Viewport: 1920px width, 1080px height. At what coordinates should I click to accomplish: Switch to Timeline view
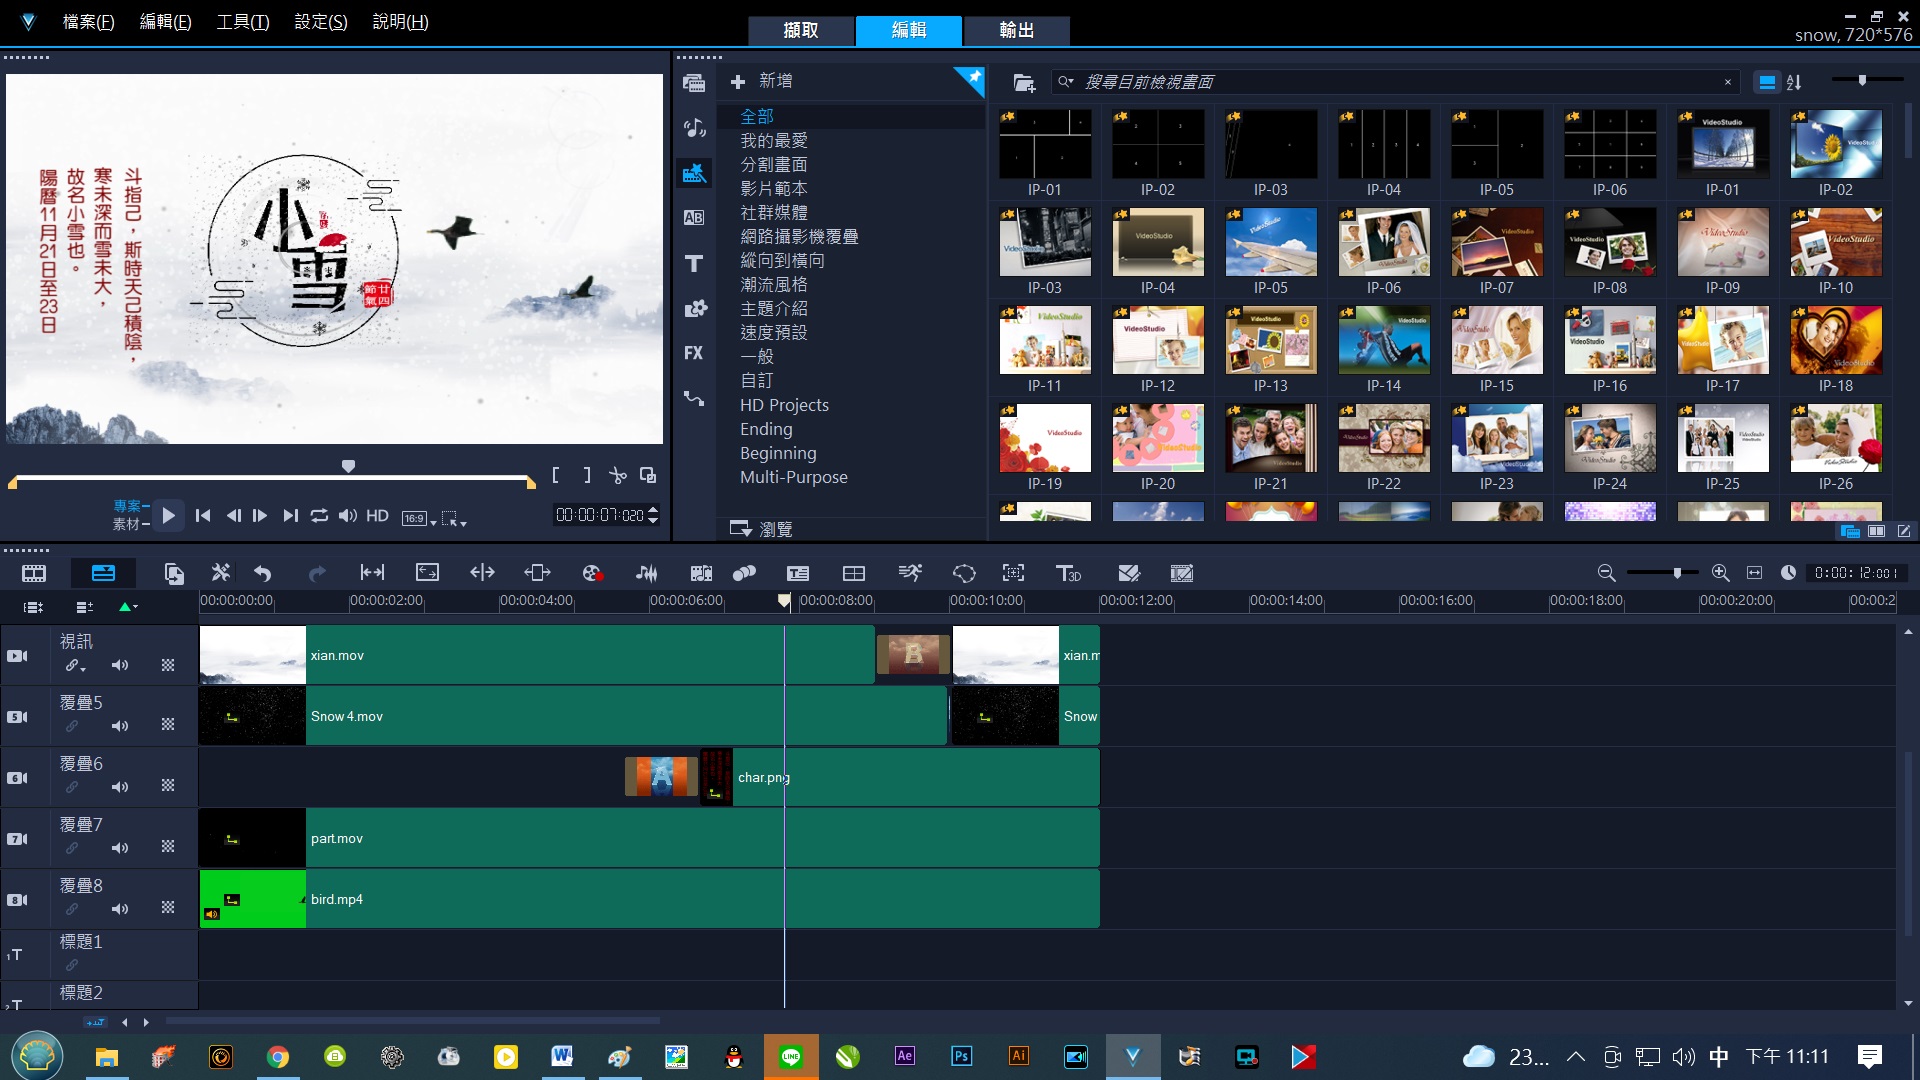point(103,573)
